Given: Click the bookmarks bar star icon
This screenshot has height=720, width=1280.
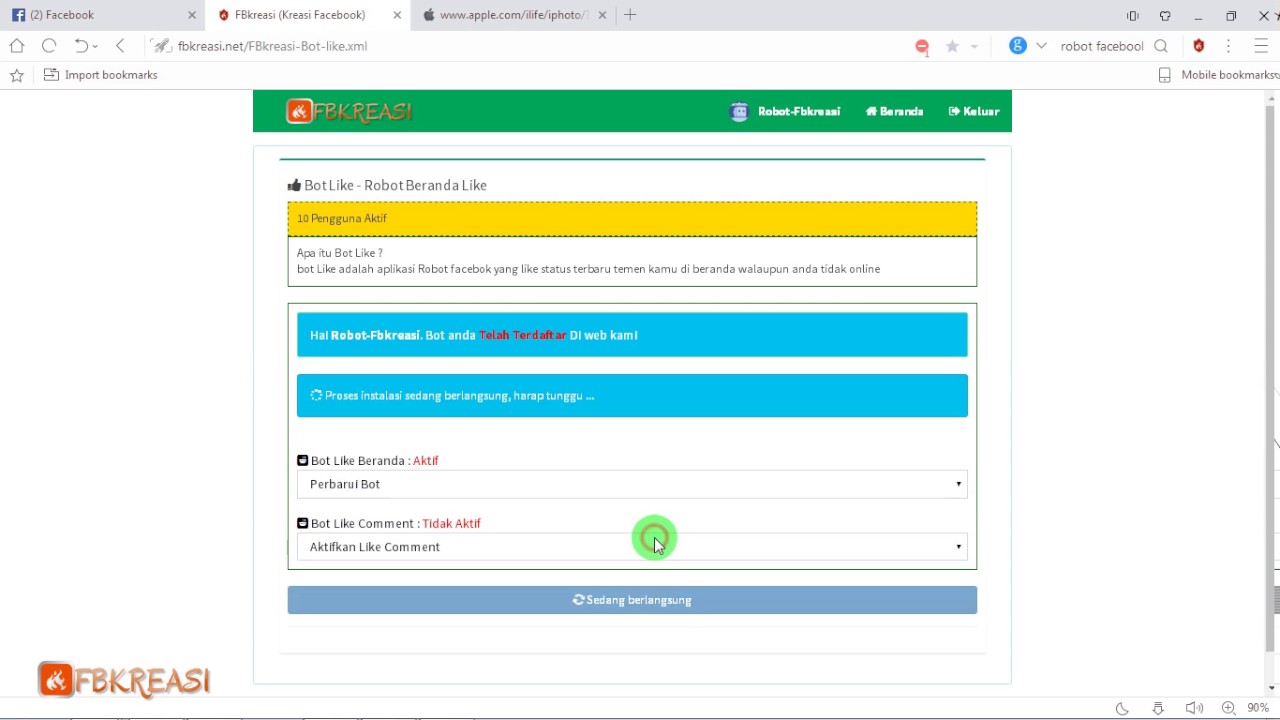Looking at the screenshot, I should (x=16, y=75).
